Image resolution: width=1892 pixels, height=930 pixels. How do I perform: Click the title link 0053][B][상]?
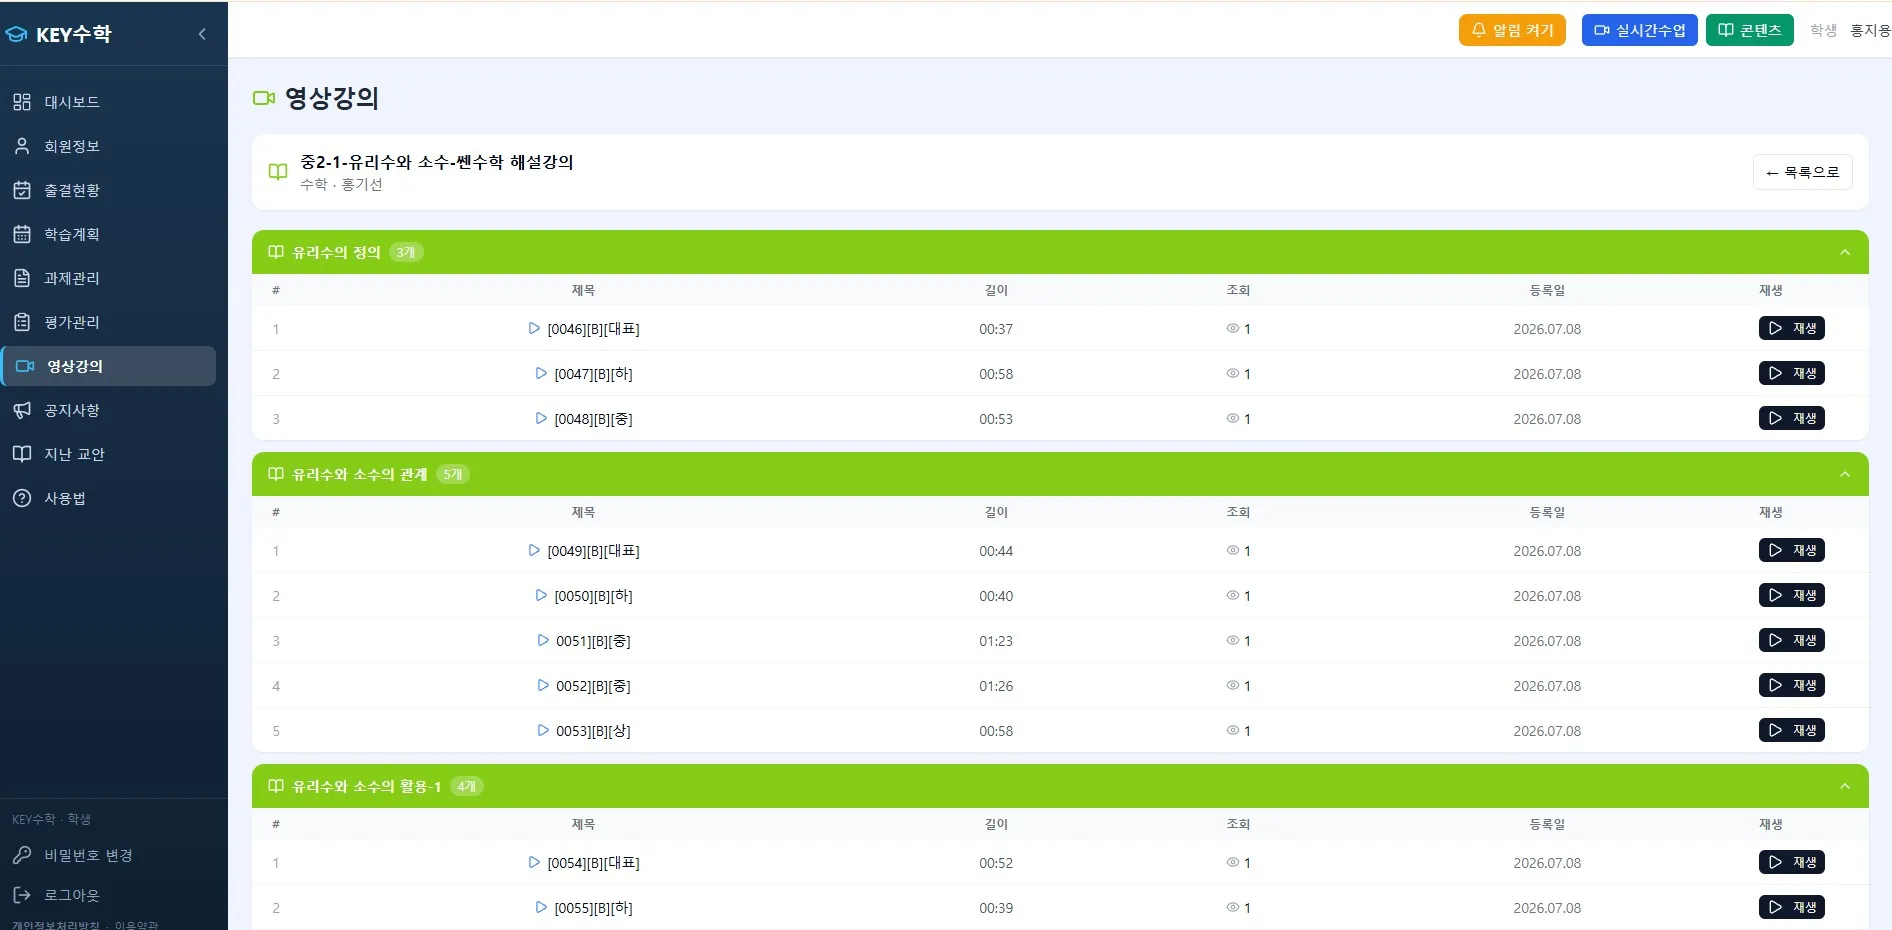click(593, 731)
